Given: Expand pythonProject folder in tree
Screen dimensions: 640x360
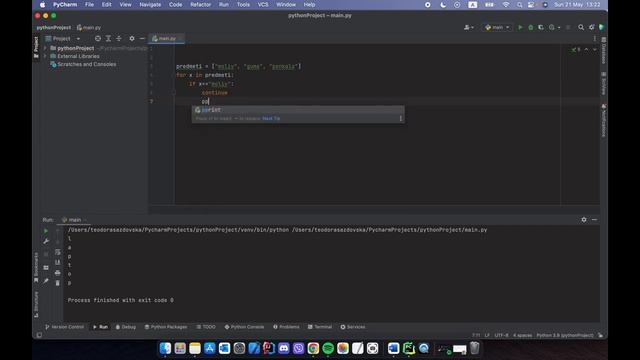Looking at the screenshot, I should pos(45,48).
